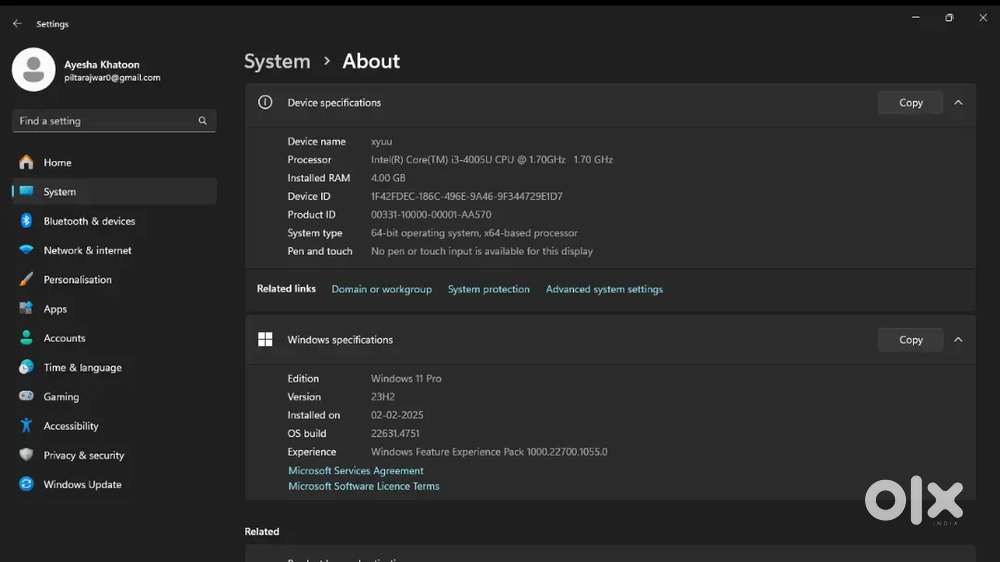Select Time & language in sidebar
The image size is (1000, 562).
pyautogui.click(x=82, y=367)
